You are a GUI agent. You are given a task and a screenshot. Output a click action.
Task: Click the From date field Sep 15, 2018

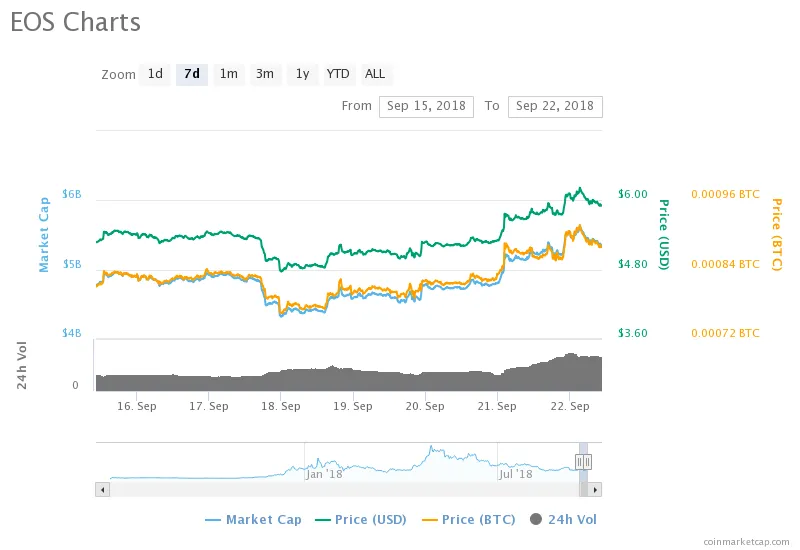[426, 107]
